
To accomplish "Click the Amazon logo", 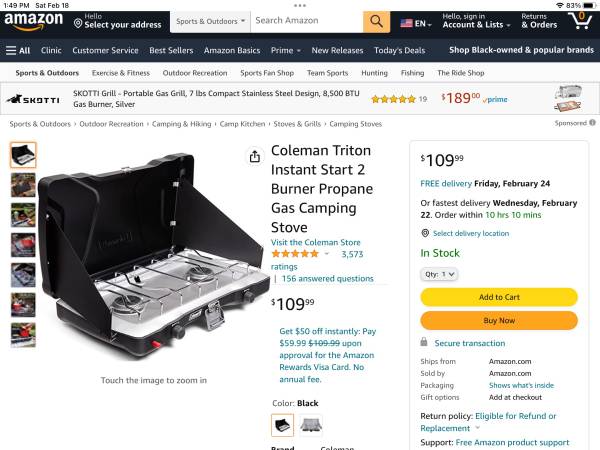I will 34,21.
